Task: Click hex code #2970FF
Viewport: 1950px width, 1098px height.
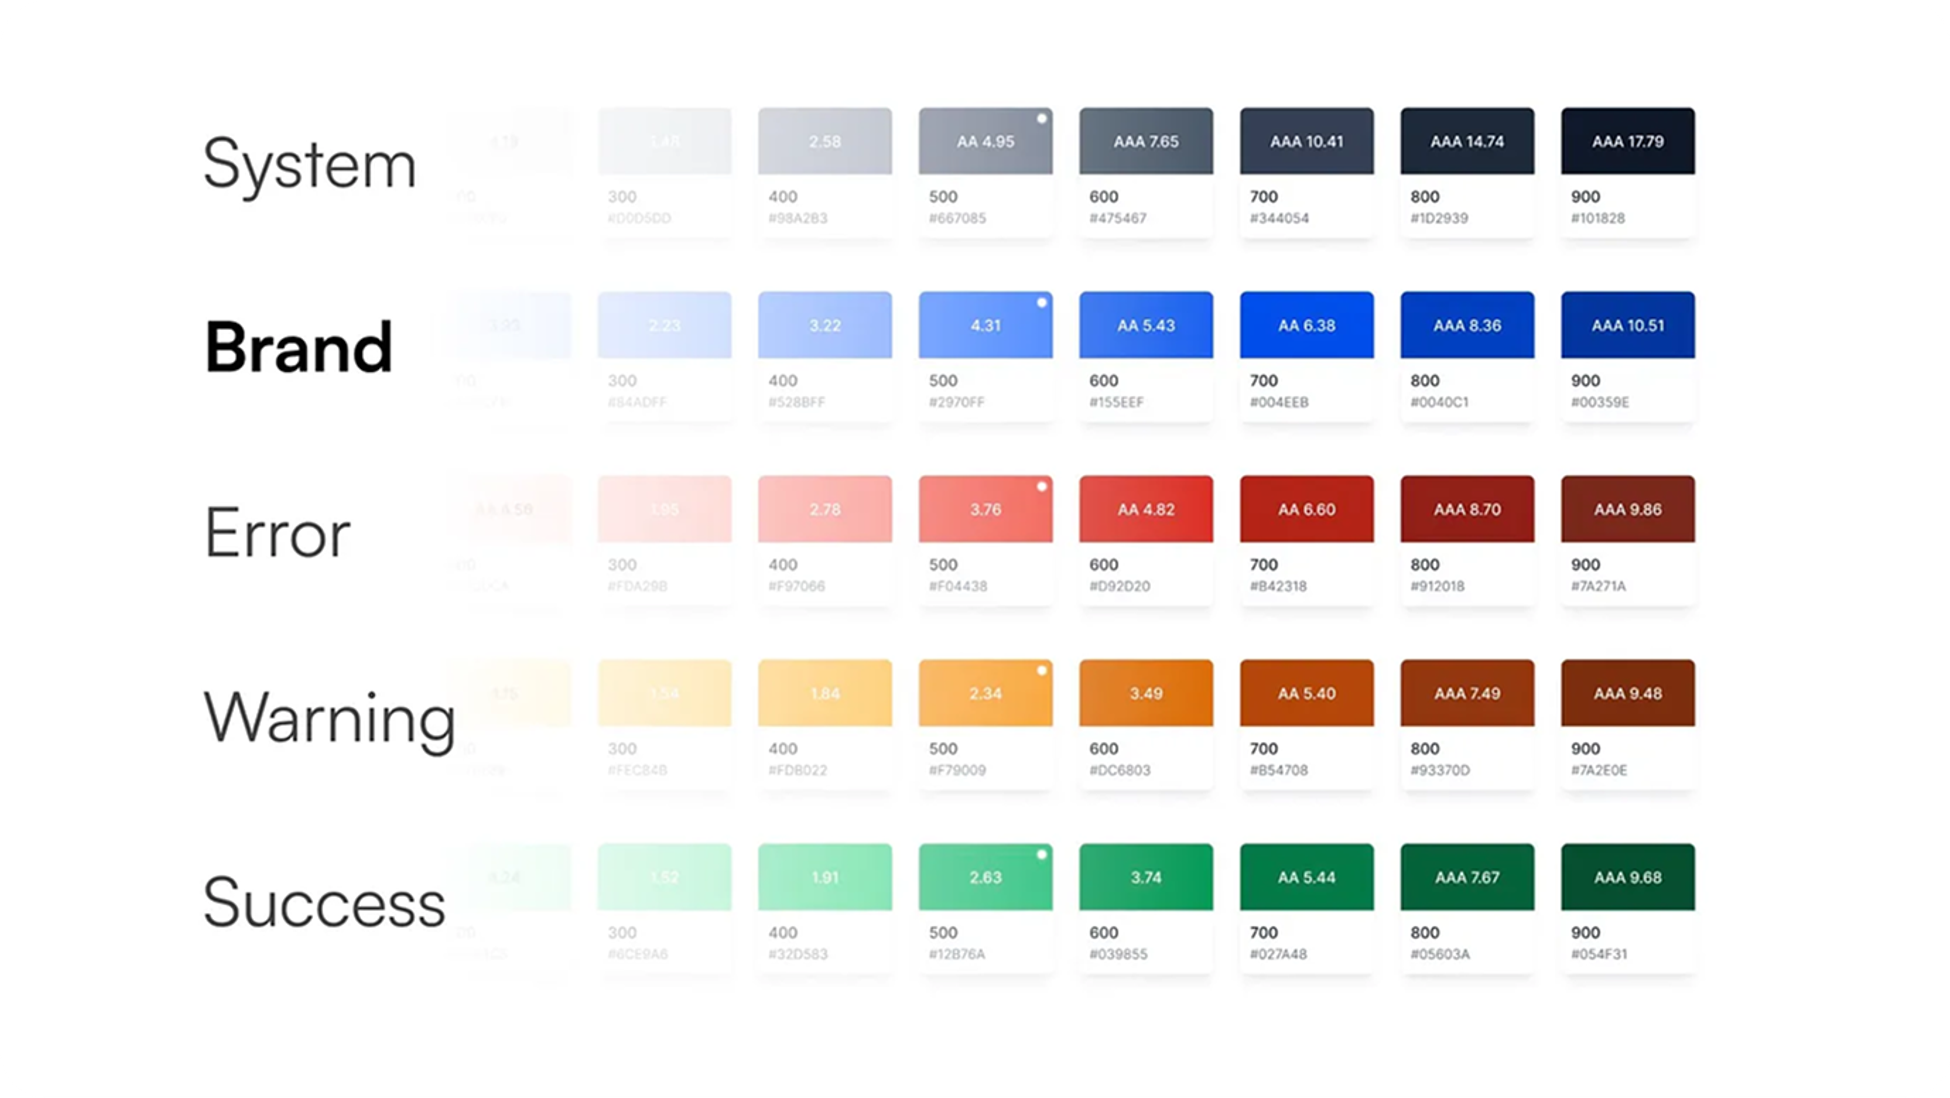Action: [957, 402]
